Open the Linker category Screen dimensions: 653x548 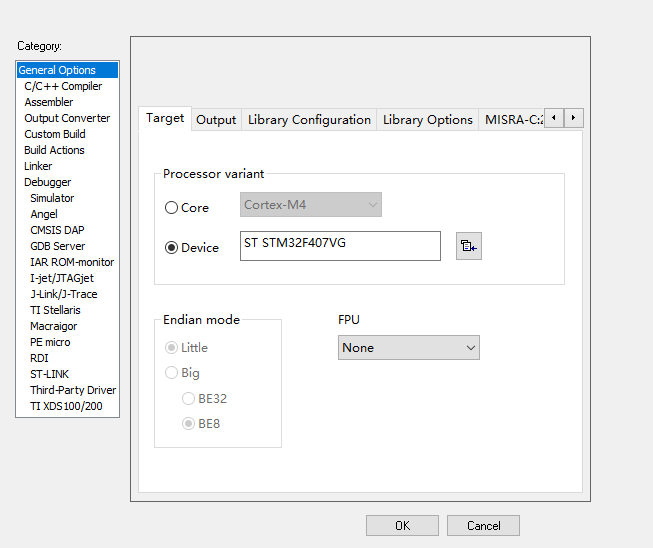pos(38,166)
